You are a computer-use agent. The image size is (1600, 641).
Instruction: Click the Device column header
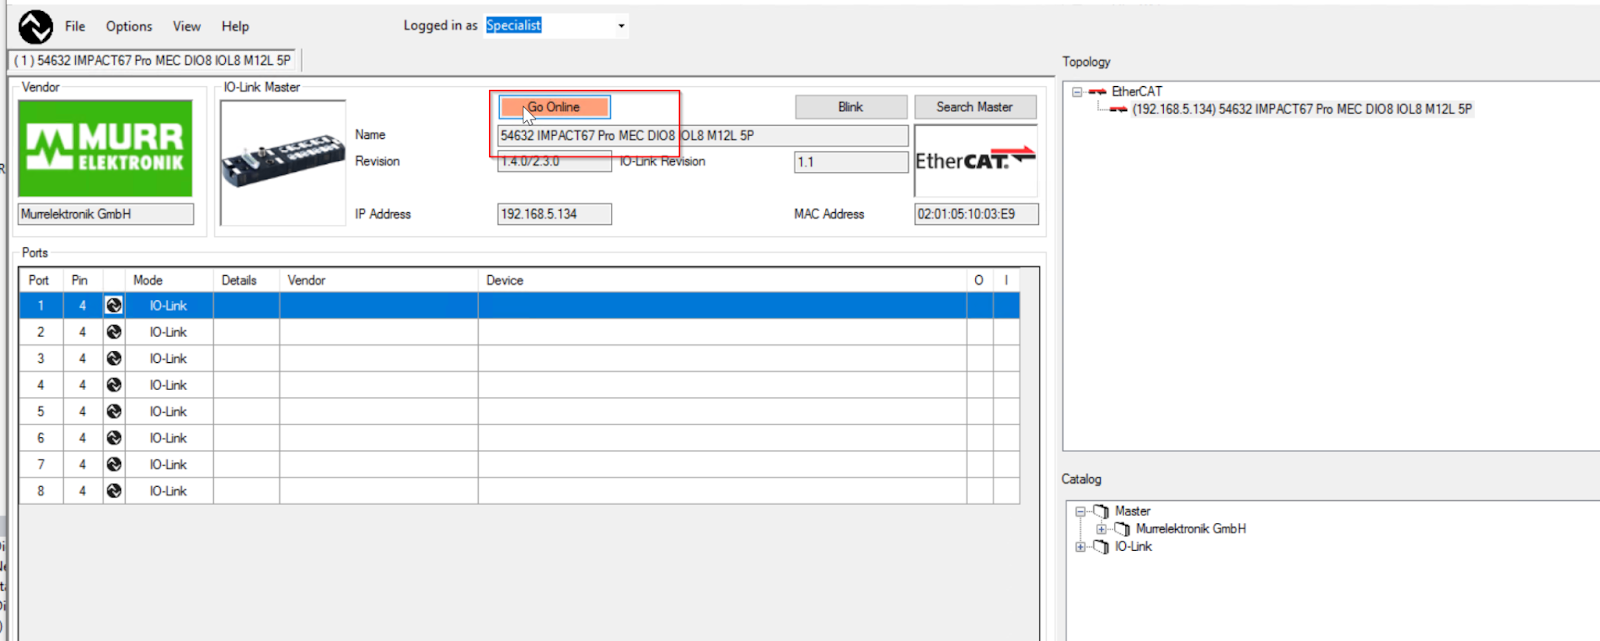pos(722,280)
